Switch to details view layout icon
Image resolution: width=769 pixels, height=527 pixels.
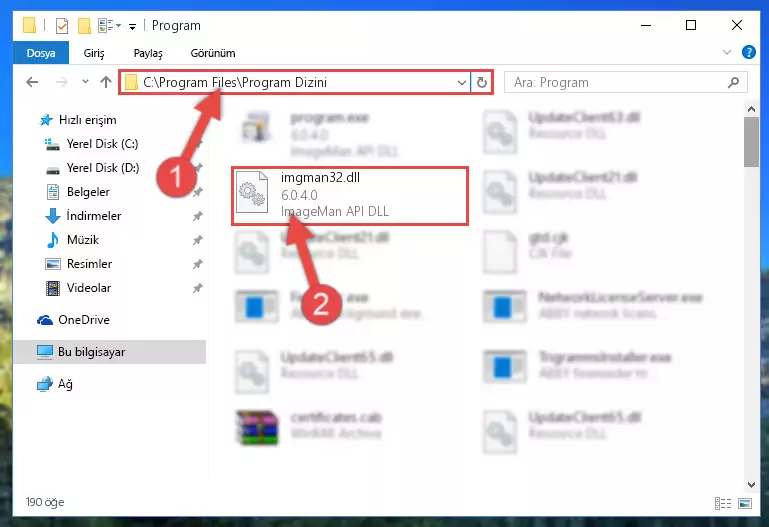tap(723, 503)
